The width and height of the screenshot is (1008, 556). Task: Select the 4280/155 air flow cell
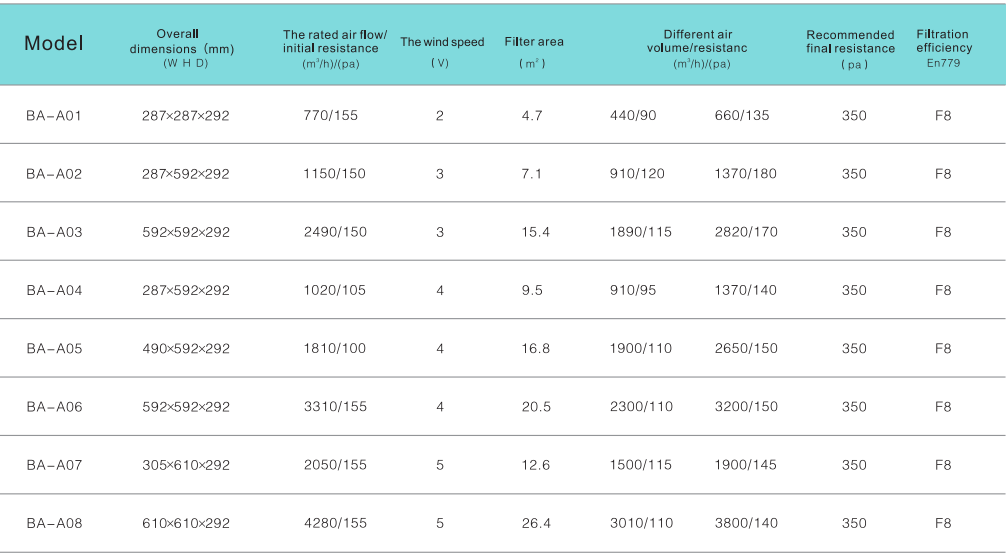335,523
